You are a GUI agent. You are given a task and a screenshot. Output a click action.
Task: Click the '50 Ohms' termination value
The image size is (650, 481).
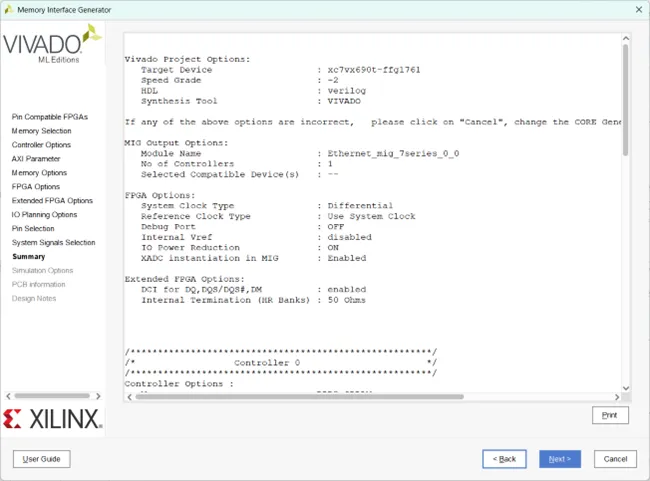[347, 300]
